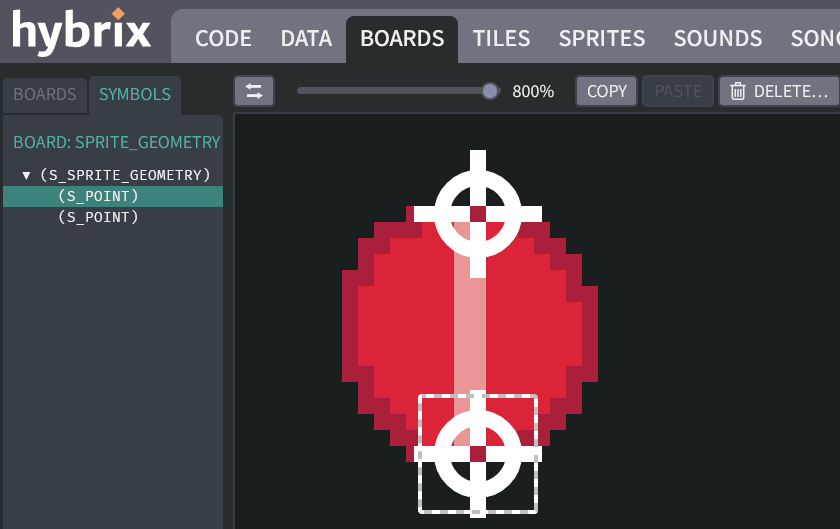The height and width of the screenshot is (529, 840).
Task: Click the zoom slider handle
Action: 490,91
